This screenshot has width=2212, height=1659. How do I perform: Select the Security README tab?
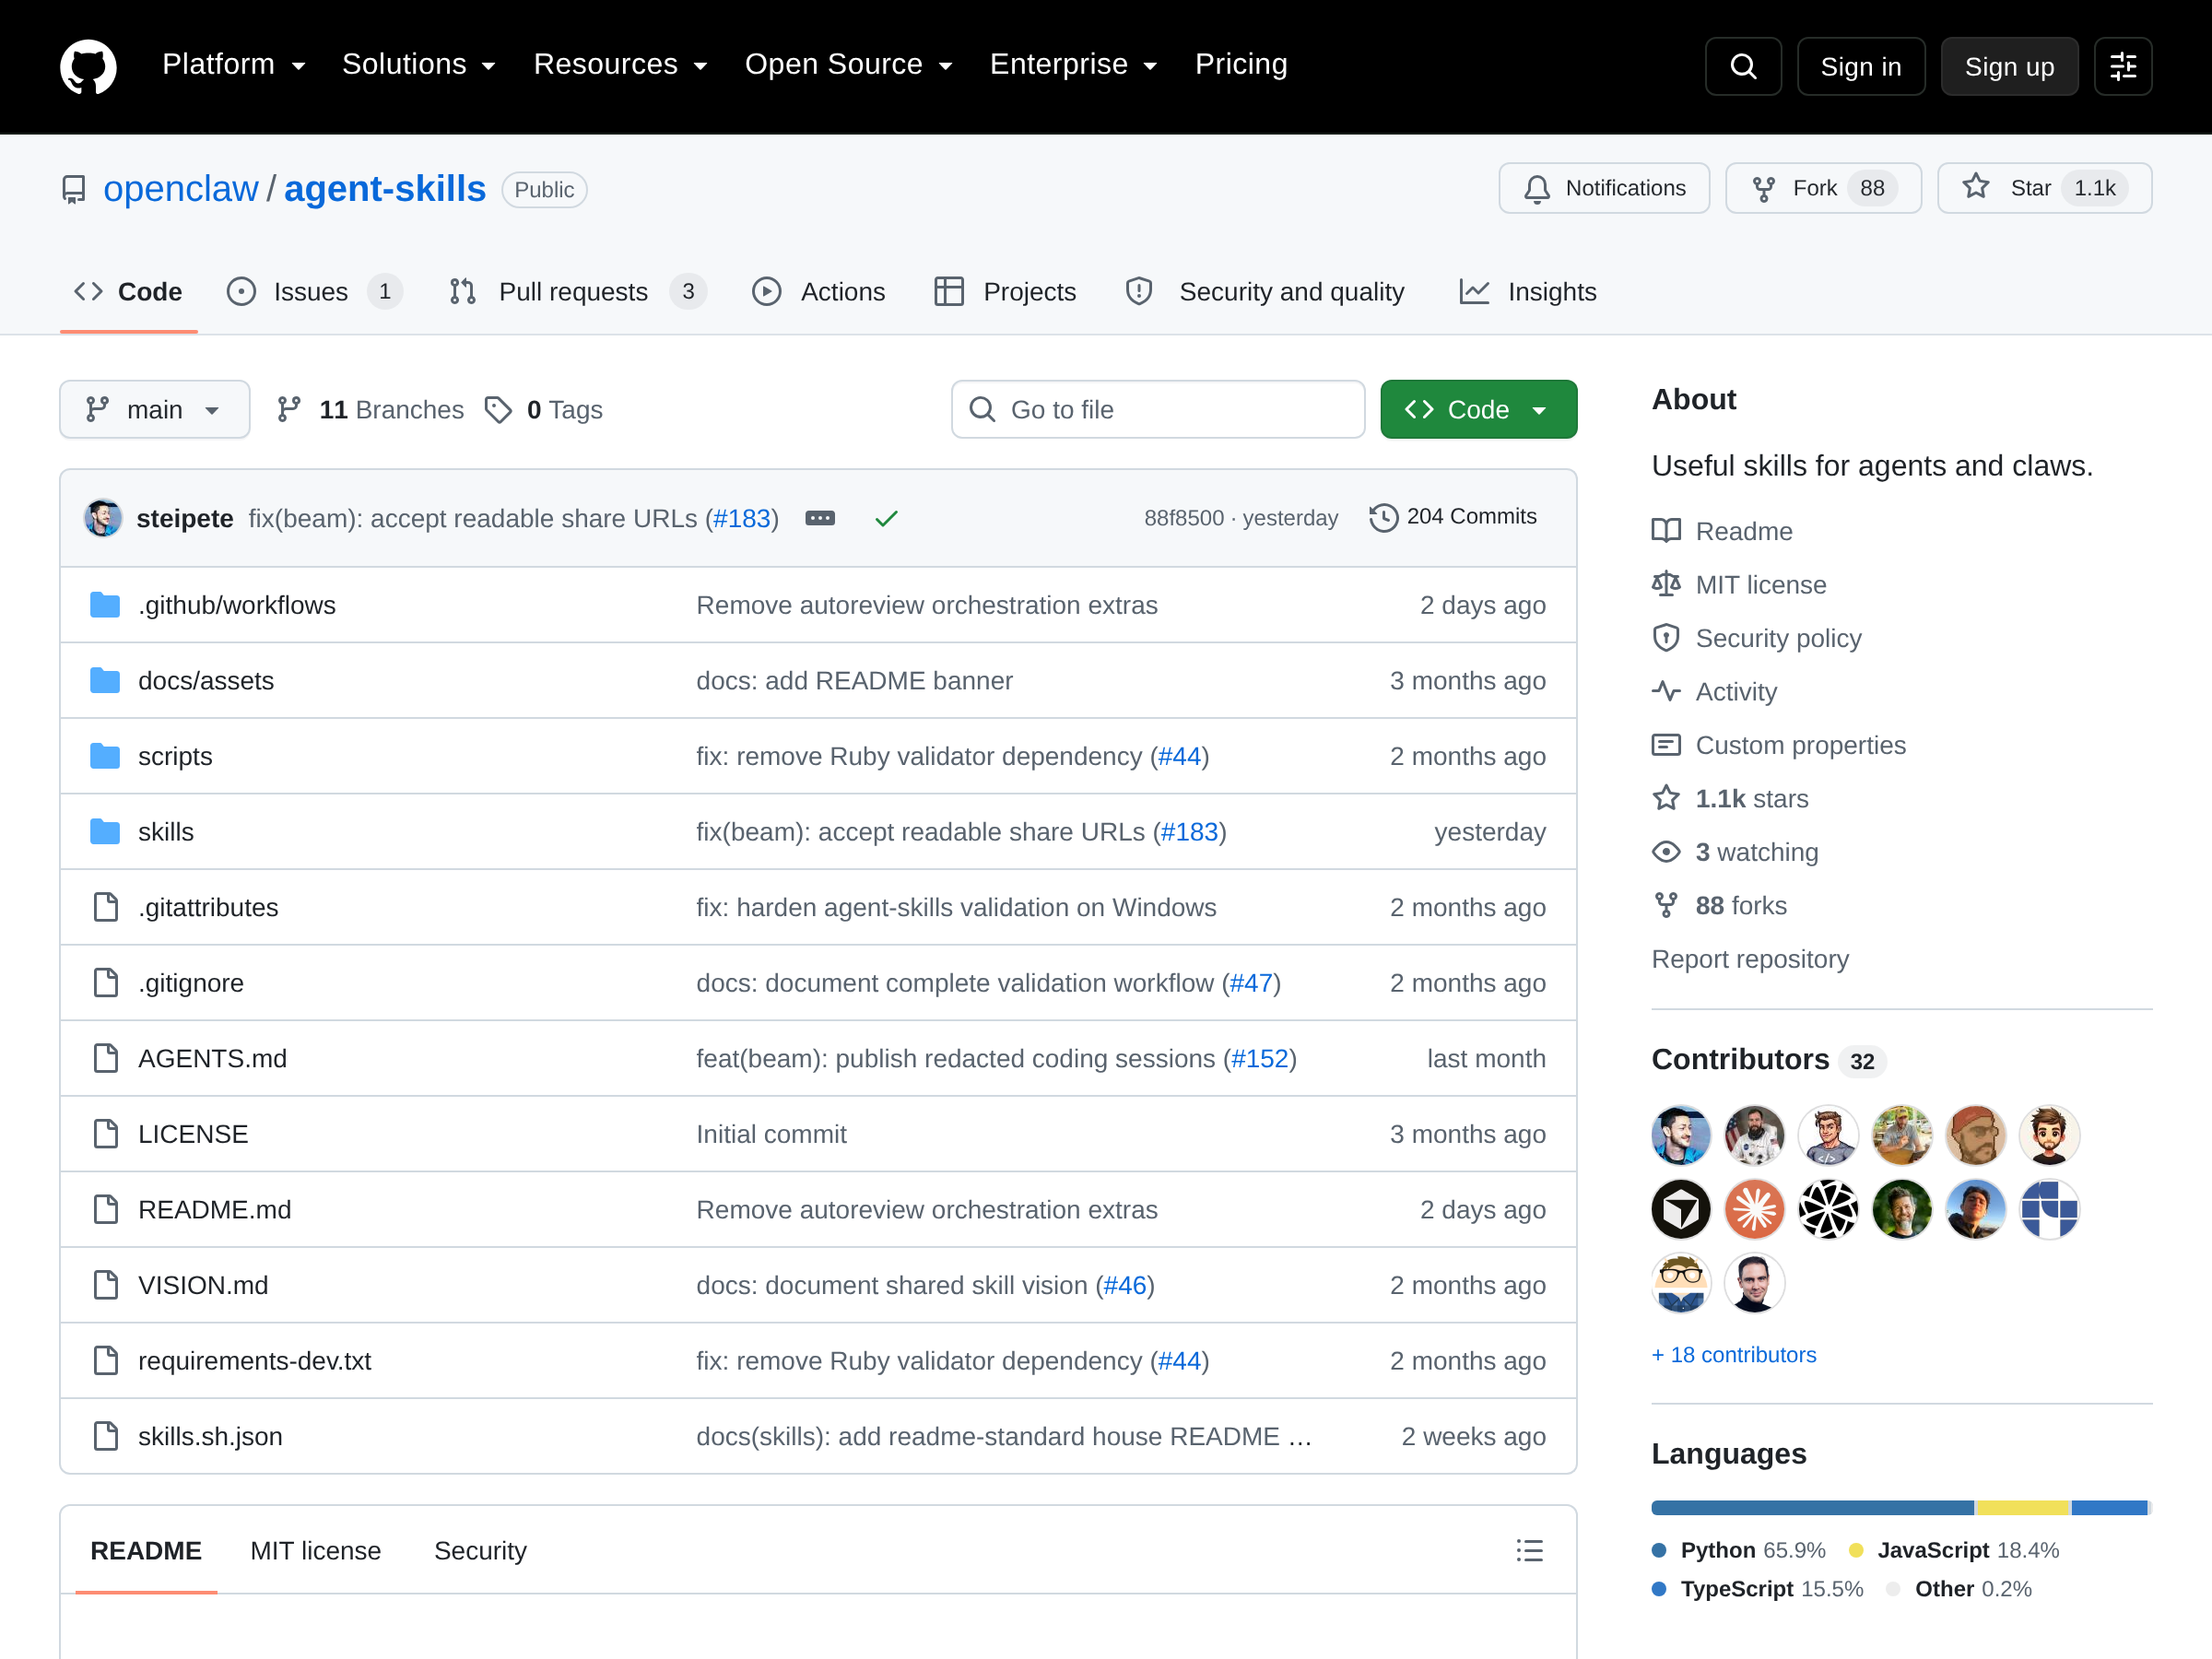click(480, 1550)
